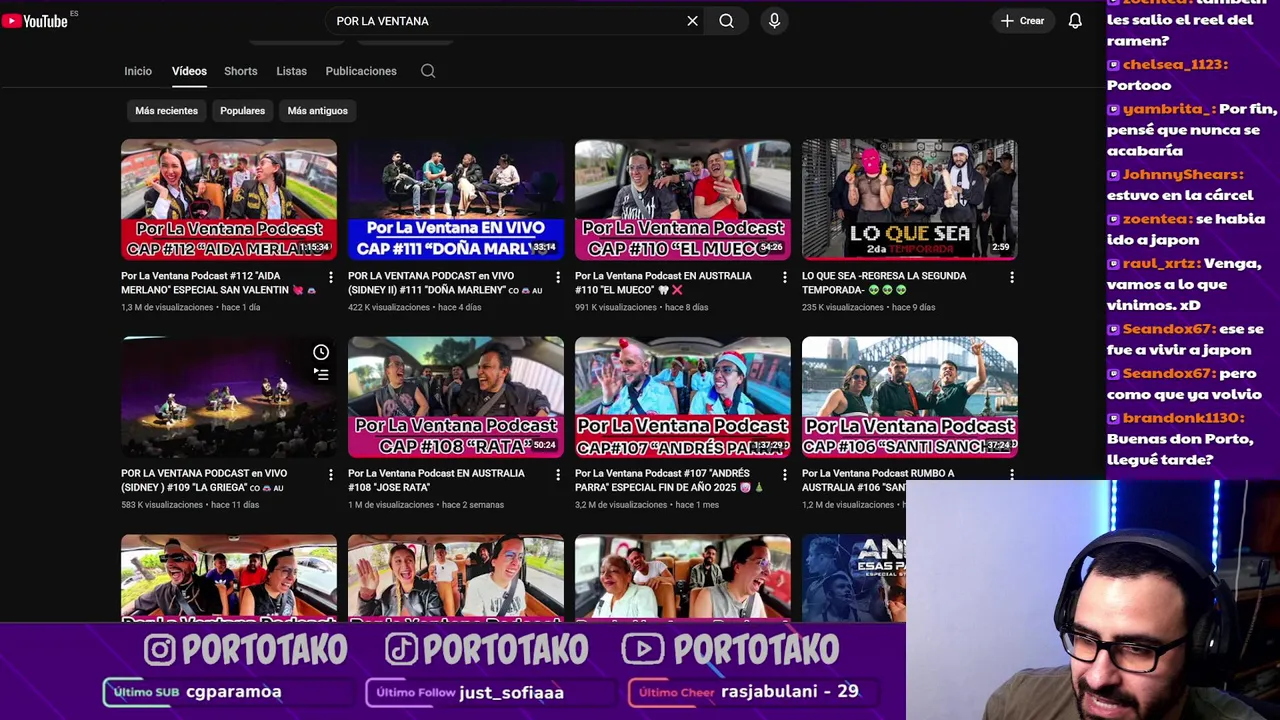This screenshot has height=720, width=1280.
Task: Click chat username JohnnyShears
Action: [x=1182, y=174]
